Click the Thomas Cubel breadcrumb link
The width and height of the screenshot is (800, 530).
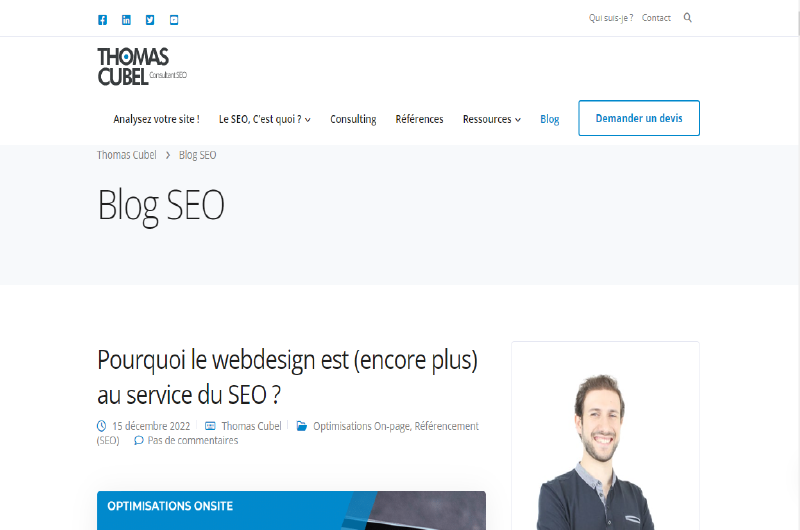coord(127,155)
